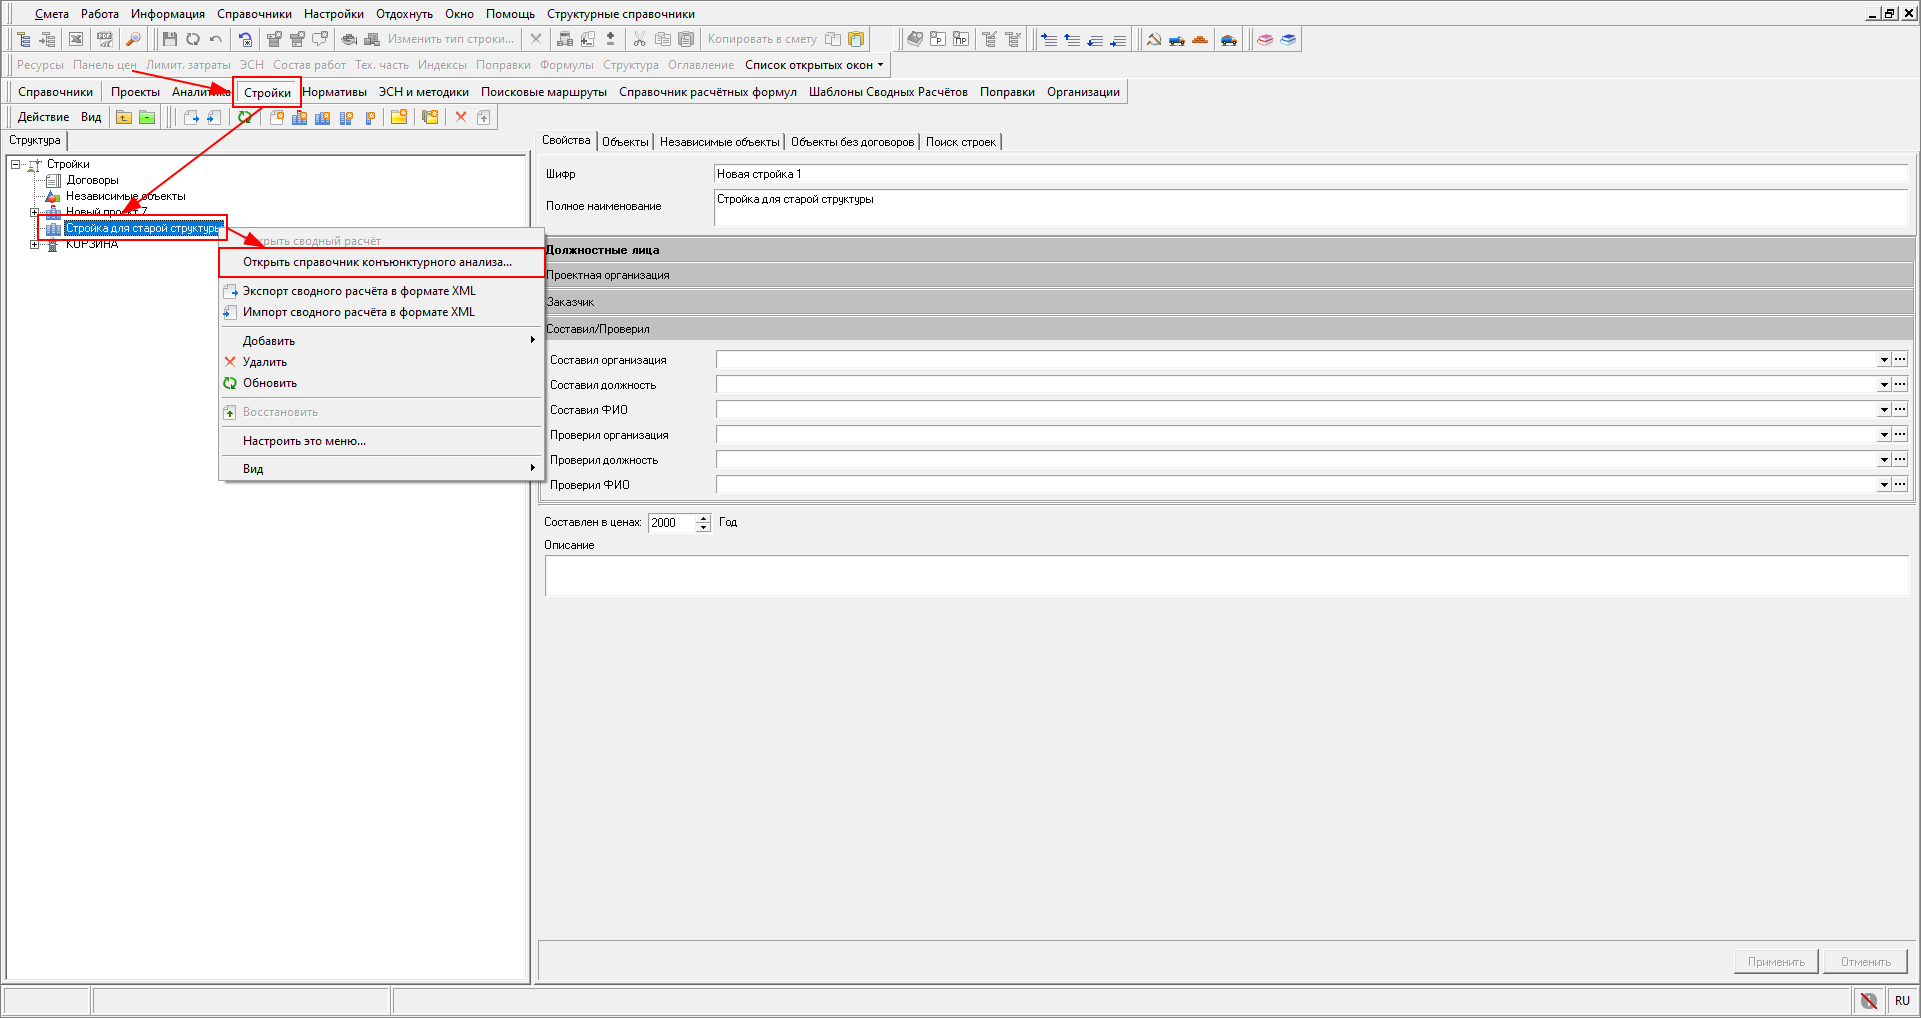Click the pink stacked books icon
This screenshot has height=1018, width=1921.
coord(1265,39)
